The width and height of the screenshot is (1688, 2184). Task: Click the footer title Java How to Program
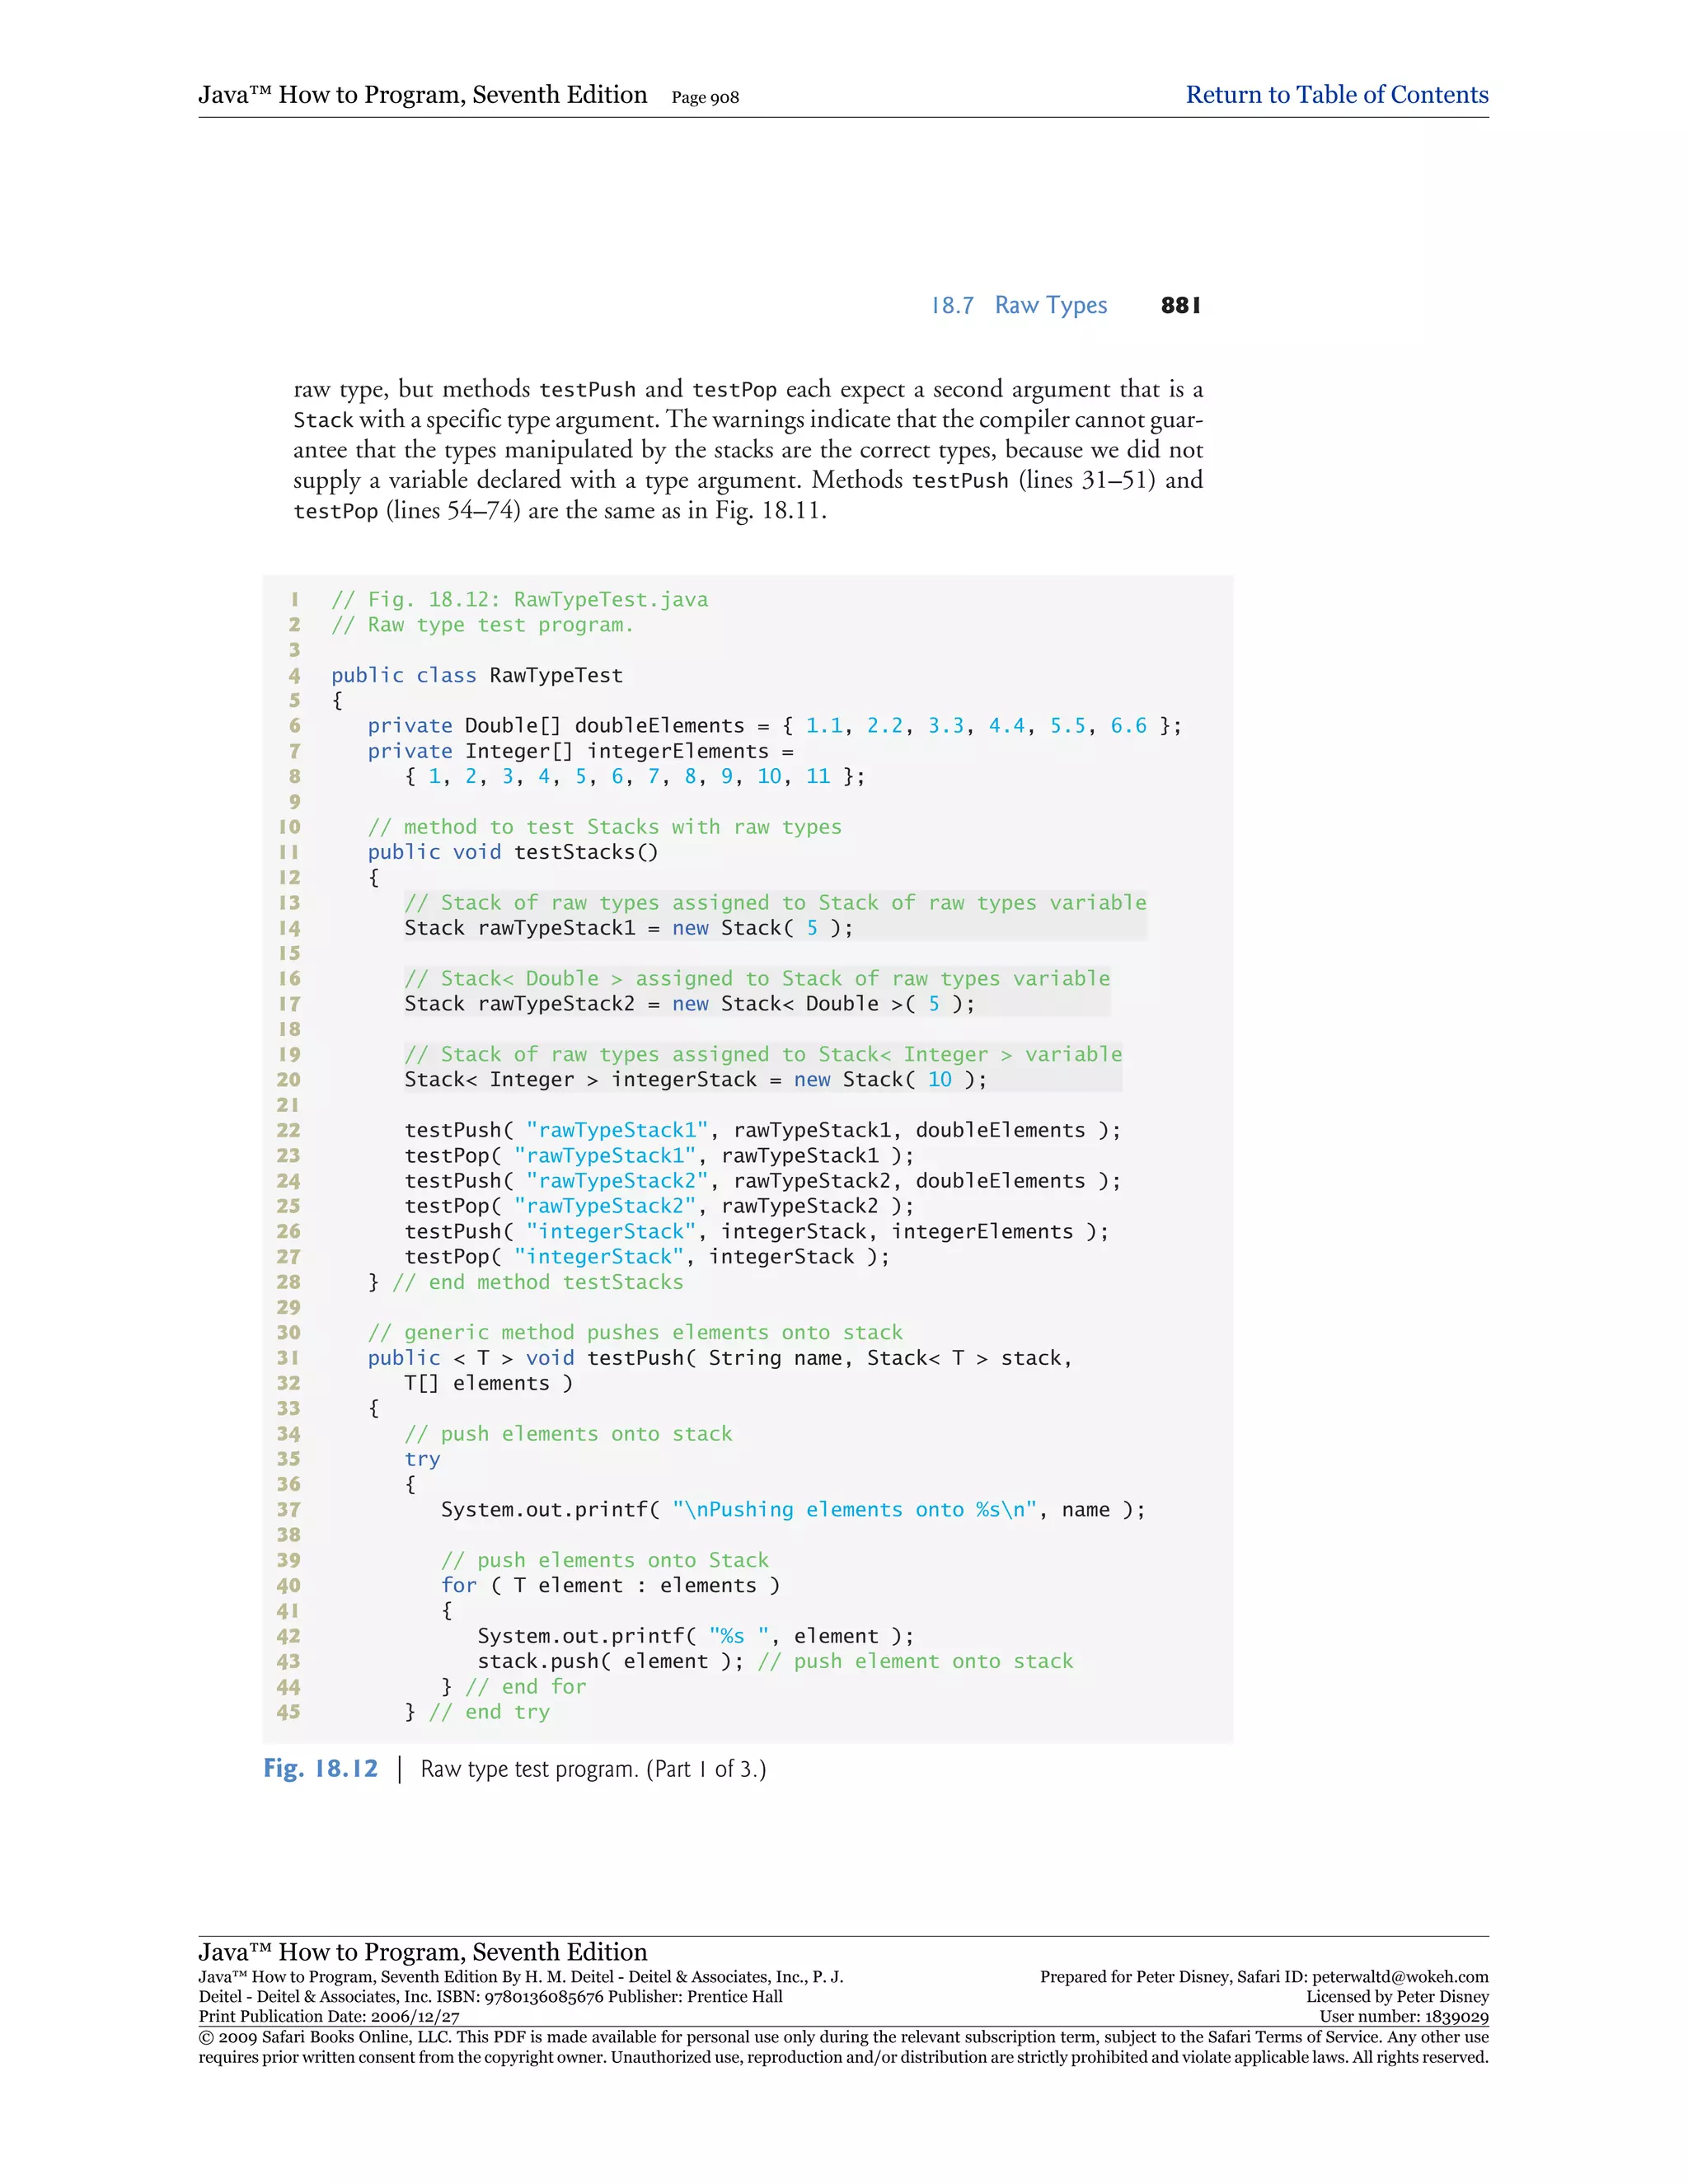pyautogui.click(x=422, y=1952)
